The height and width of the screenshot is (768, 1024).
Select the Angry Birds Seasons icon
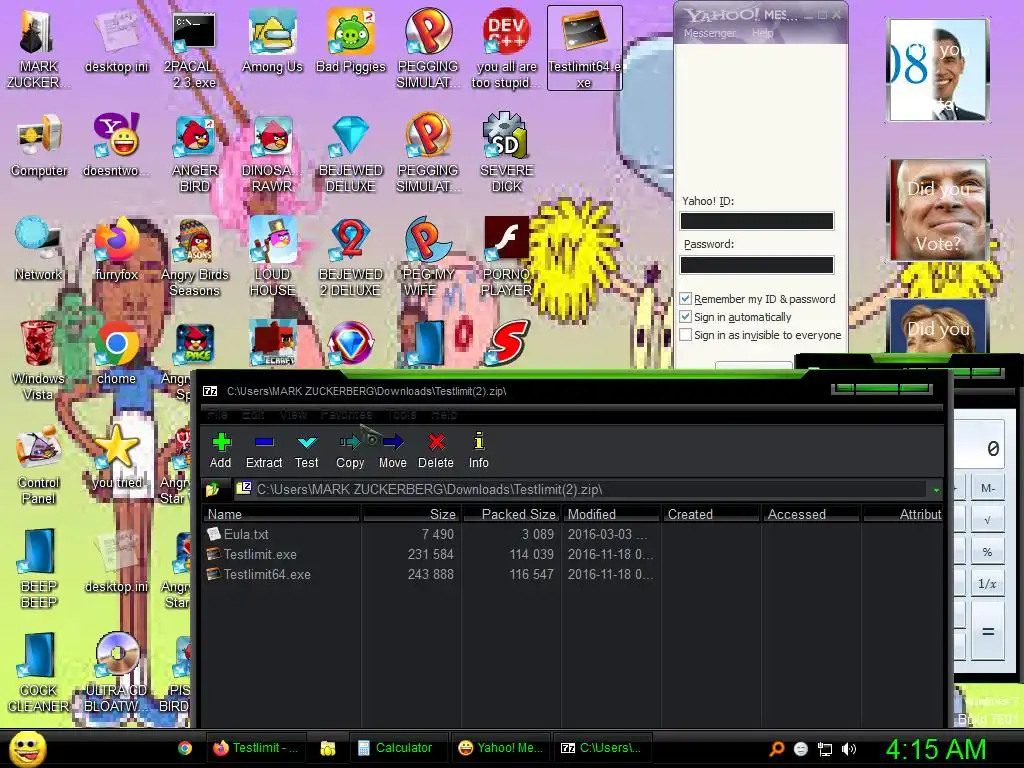click(195, 257)
